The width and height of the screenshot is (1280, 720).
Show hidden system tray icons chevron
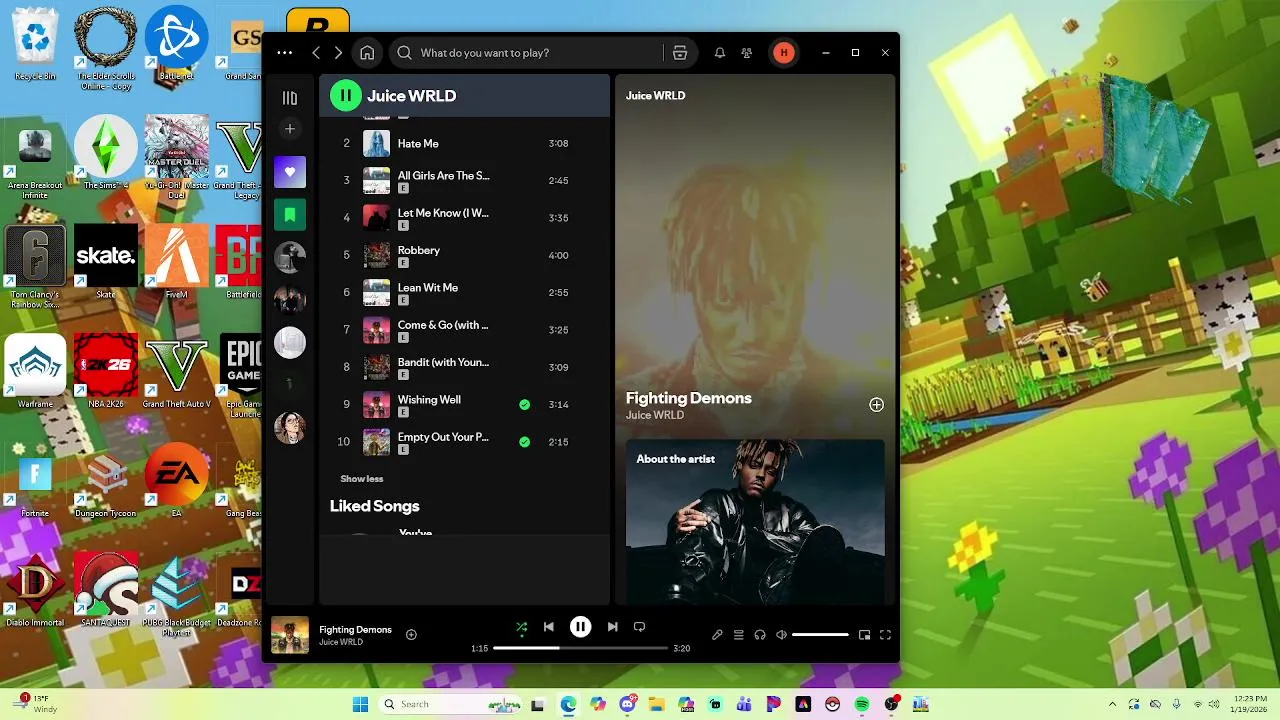1112,705
